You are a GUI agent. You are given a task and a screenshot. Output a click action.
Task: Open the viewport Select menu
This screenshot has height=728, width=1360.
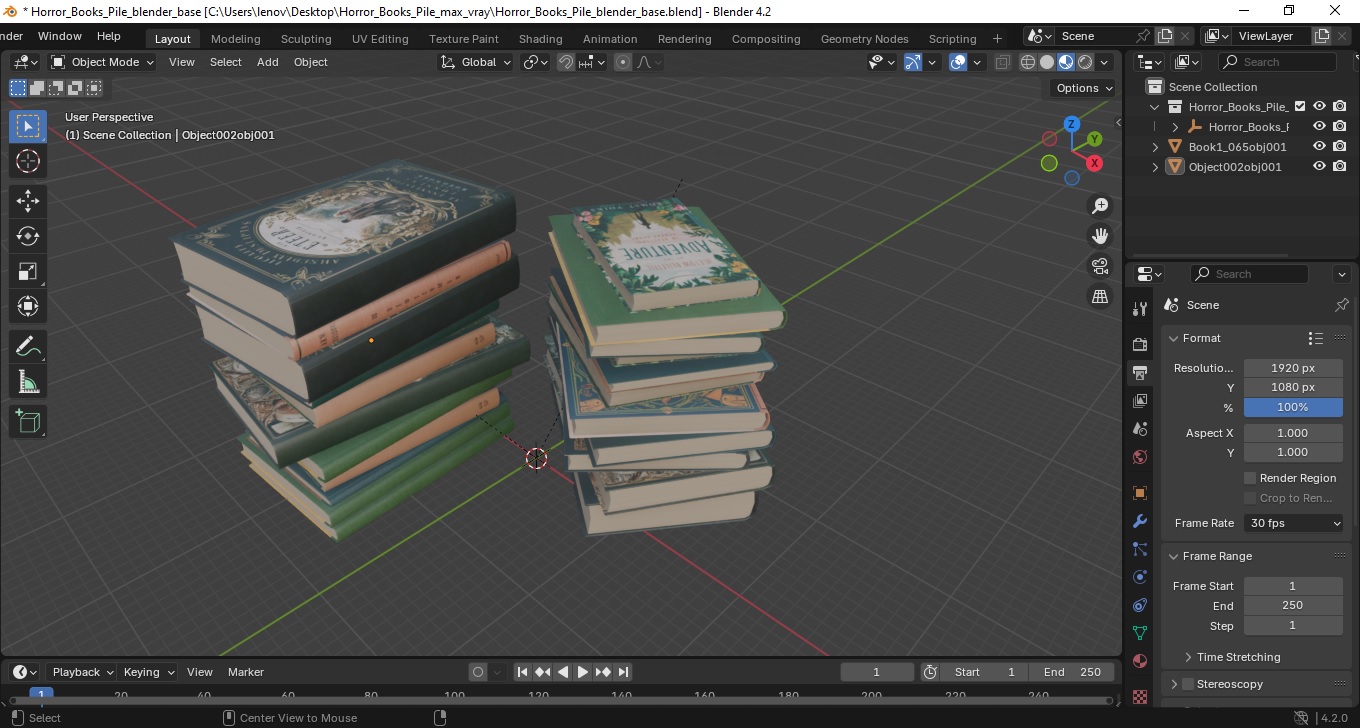[x=225, y=62]
